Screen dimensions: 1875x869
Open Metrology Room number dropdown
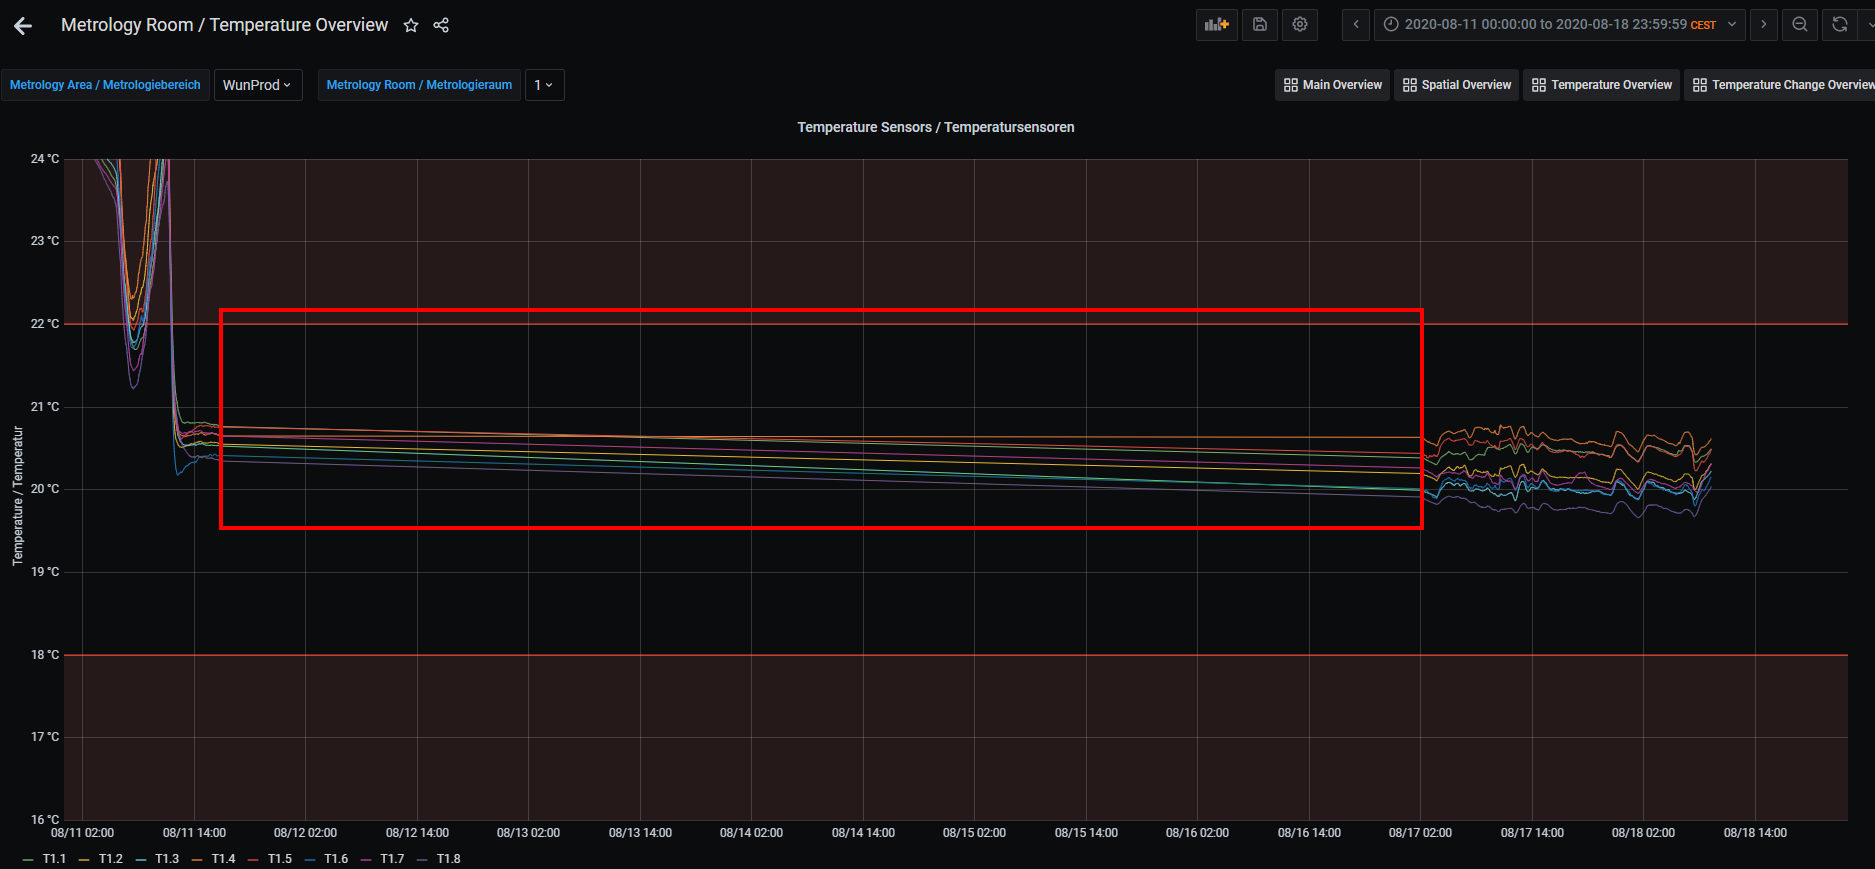(x=544, y=85)
